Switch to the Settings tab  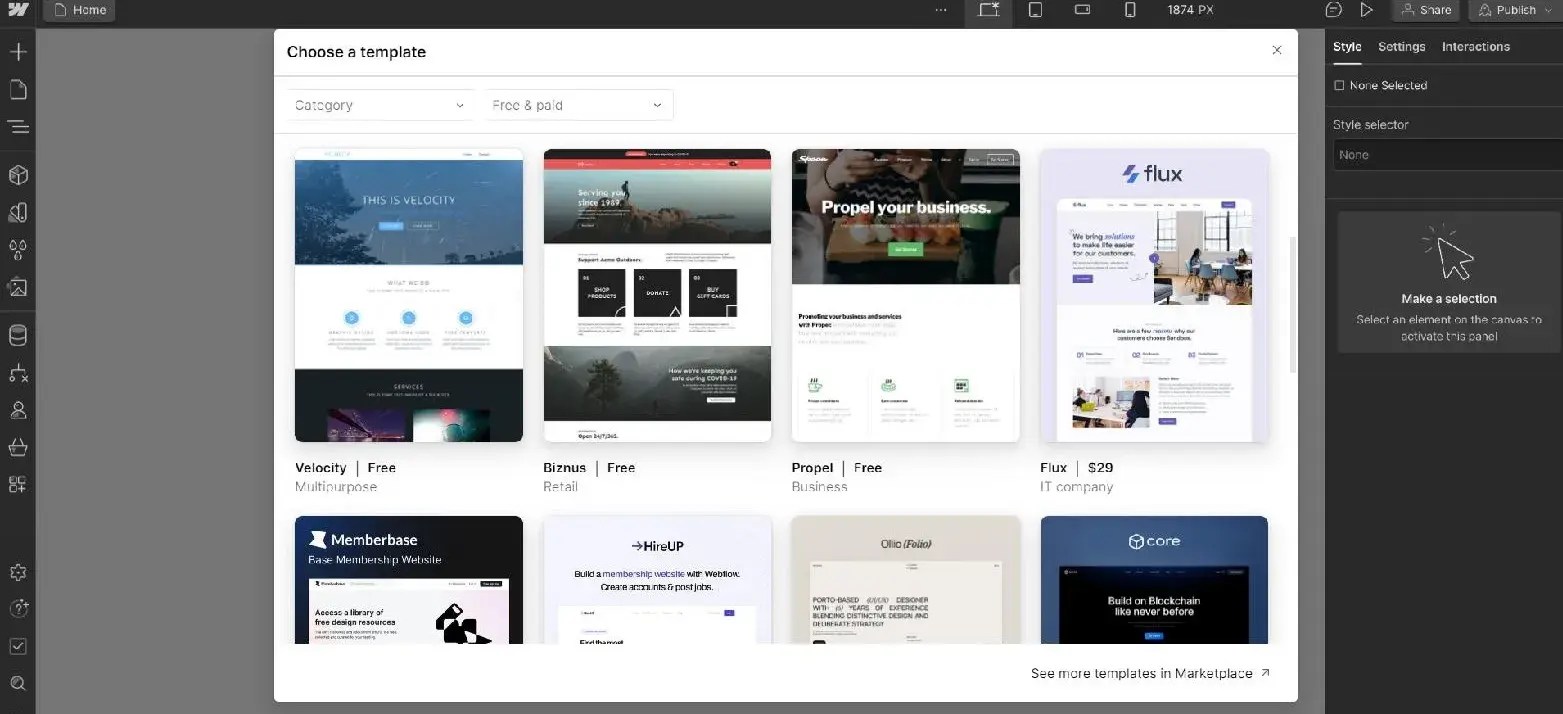point(1401,46)
